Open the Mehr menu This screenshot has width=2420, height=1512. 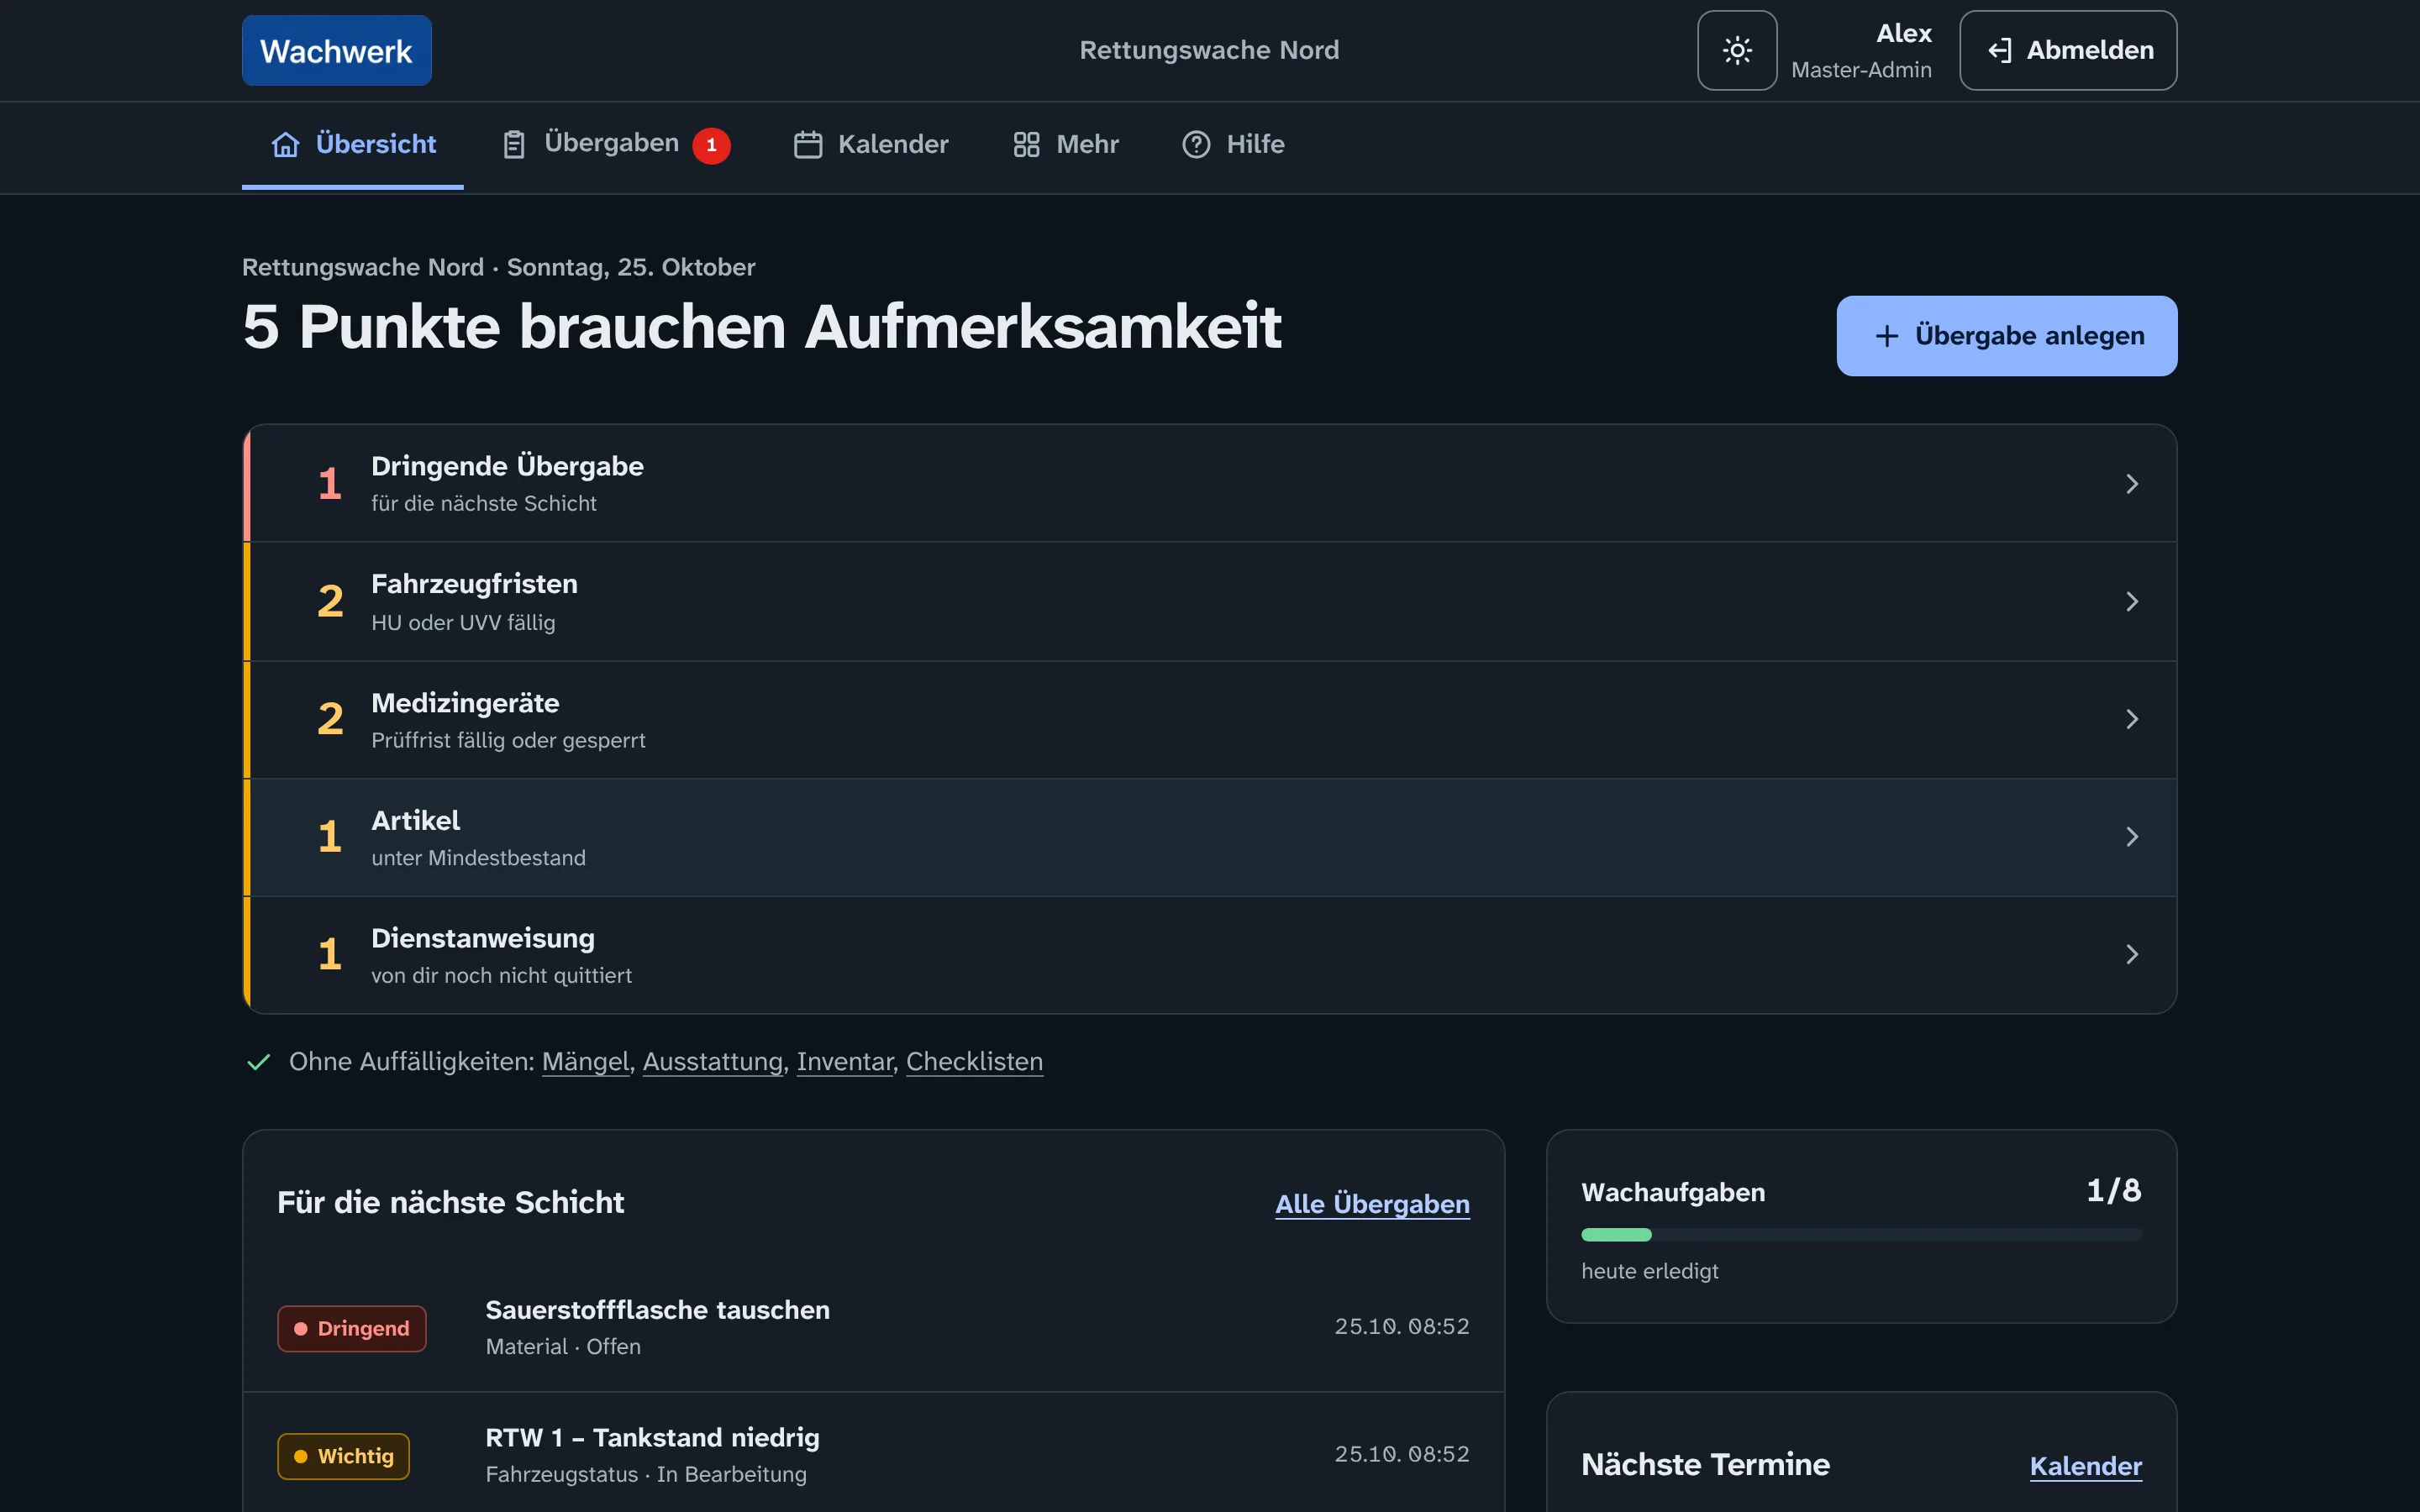(x=1066, y=145)
